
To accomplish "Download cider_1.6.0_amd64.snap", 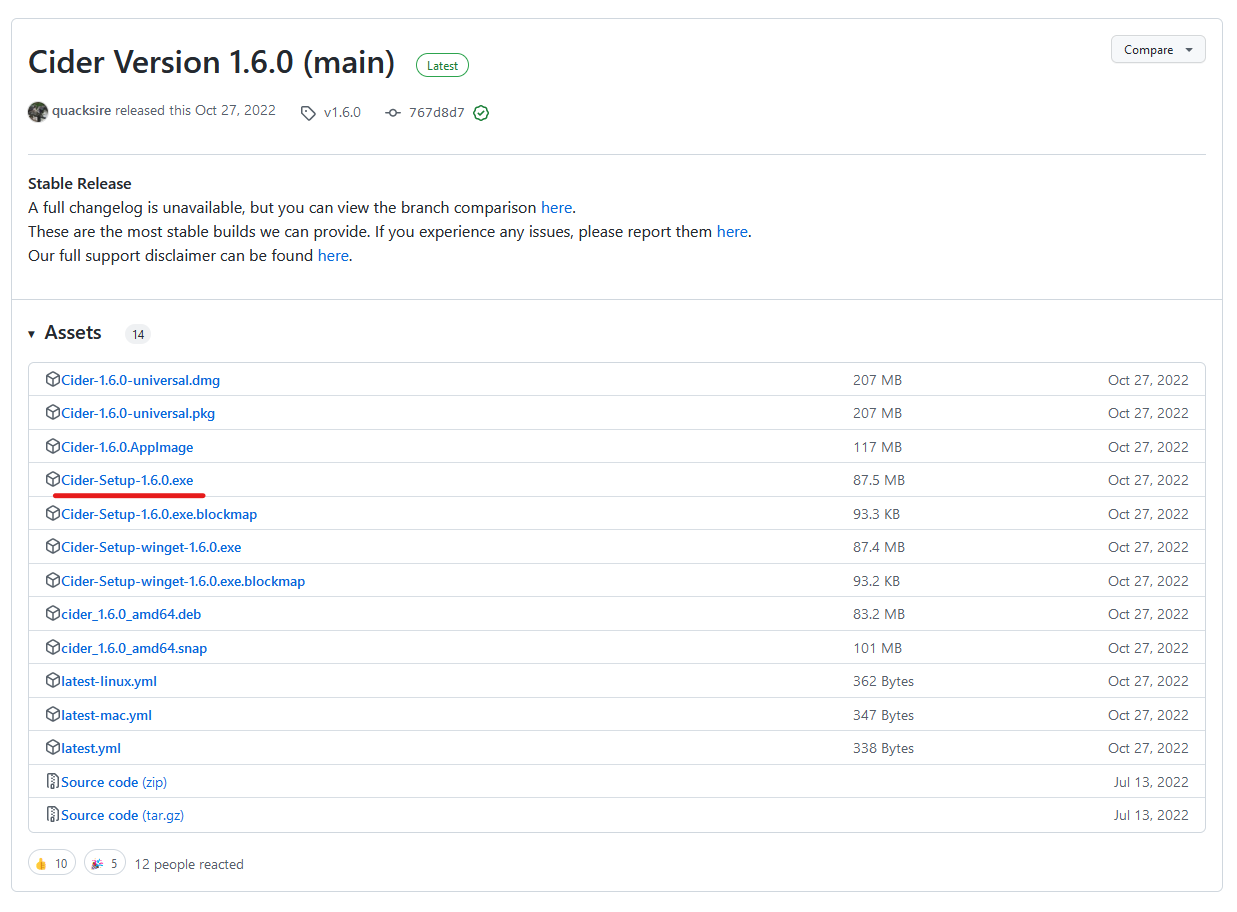I will (x=134, y=648).
